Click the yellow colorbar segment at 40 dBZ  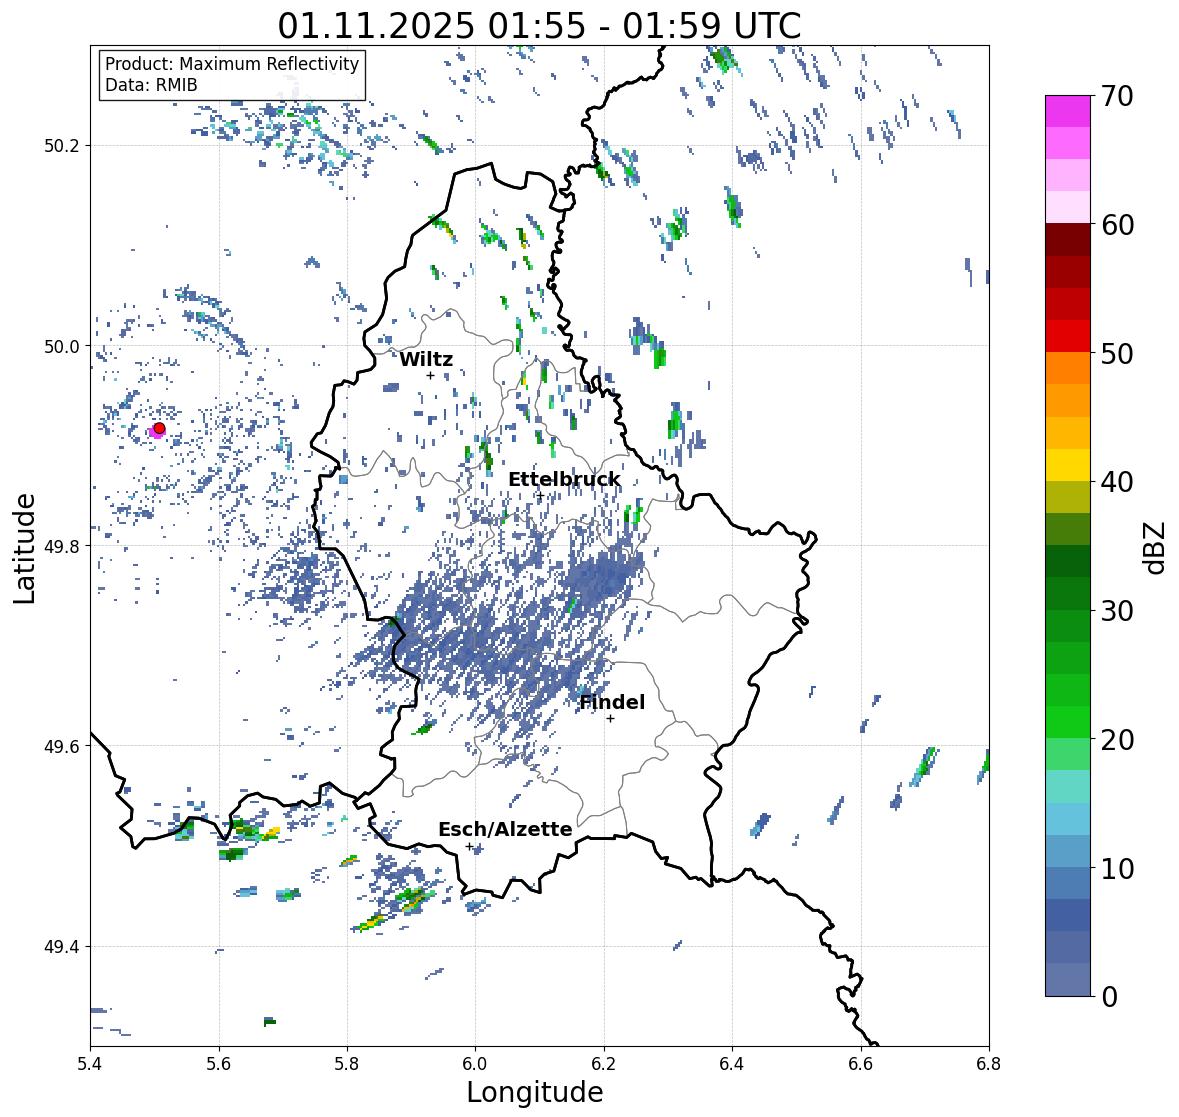click(x=1068, y=465)
